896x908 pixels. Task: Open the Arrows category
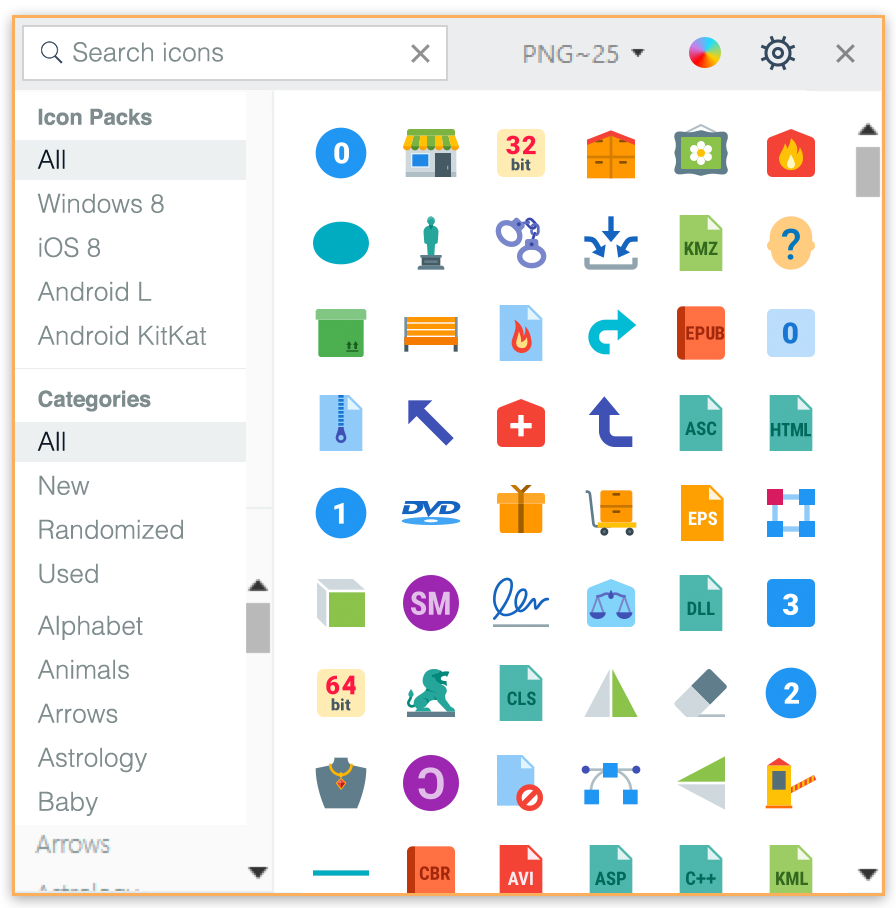click(x=77, y=714)
